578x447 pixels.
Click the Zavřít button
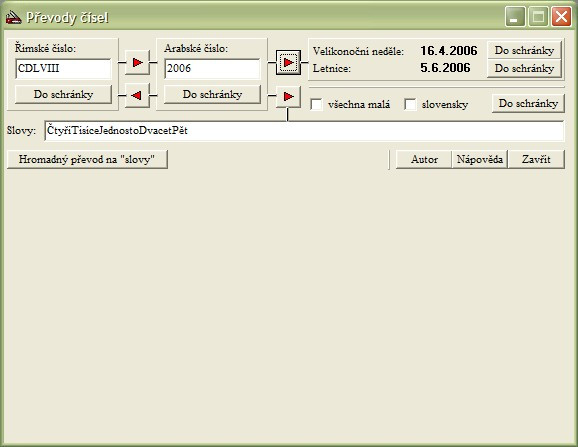coord(536,160)
